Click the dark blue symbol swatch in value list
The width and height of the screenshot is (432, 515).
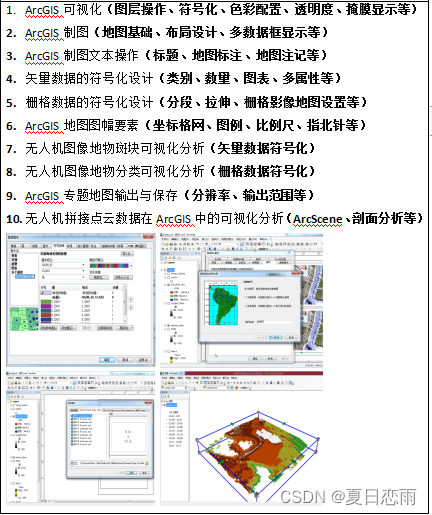(x=46, y=319)
